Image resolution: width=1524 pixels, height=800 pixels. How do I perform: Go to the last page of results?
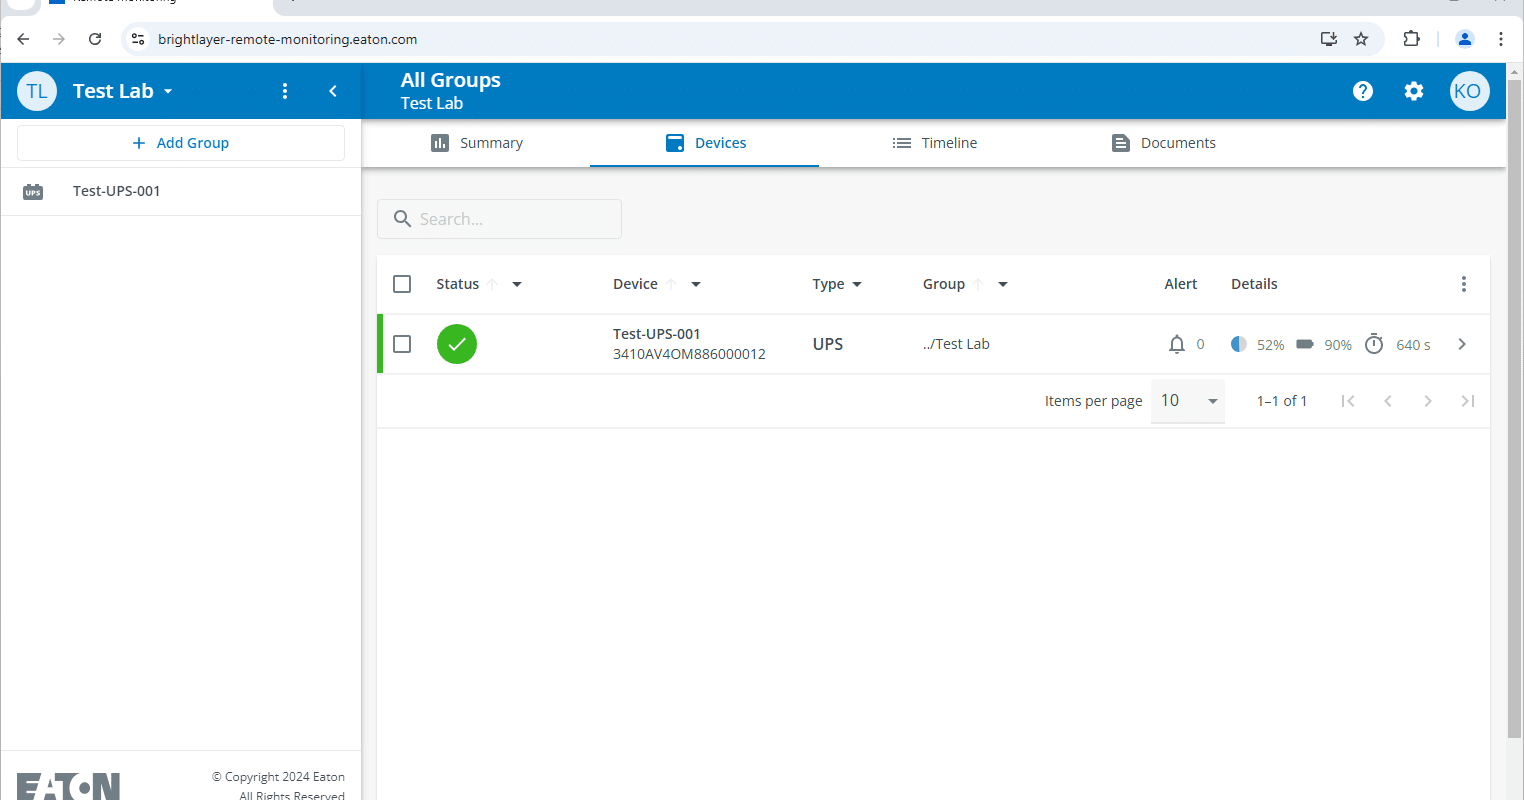click(x=1468, y=401)
